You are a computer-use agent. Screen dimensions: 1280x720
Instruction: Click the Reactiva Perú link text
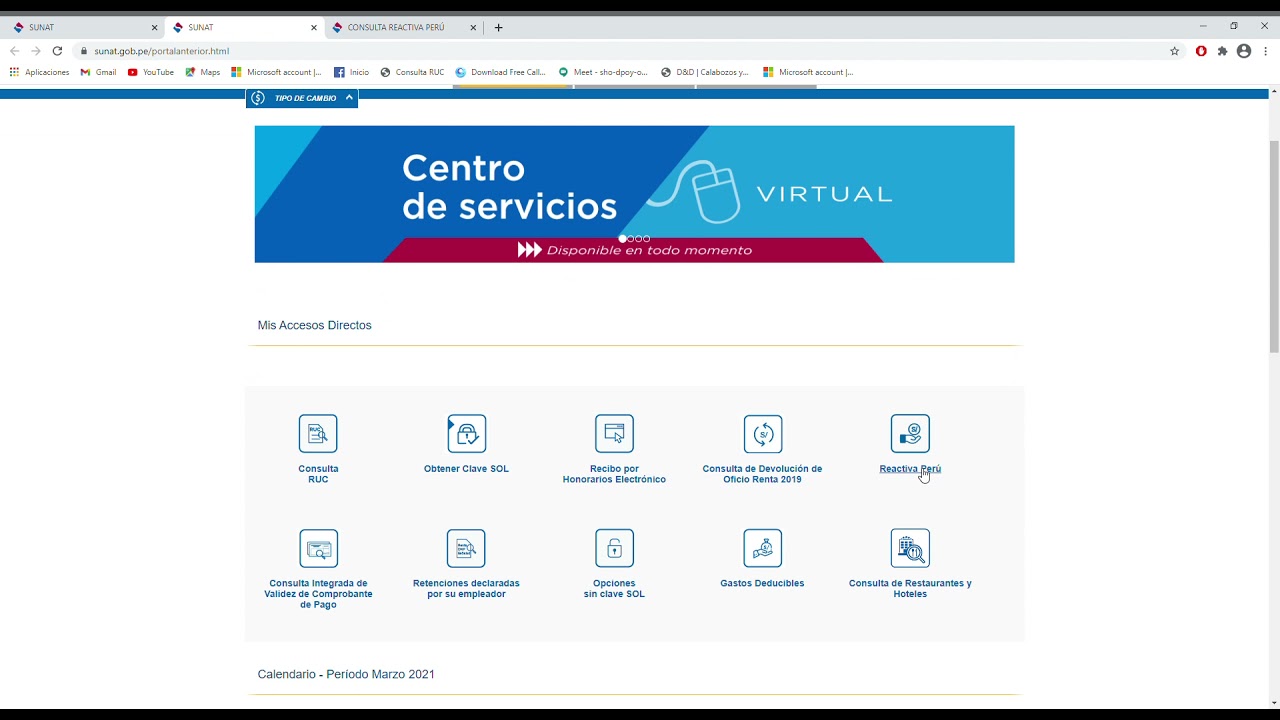pos(910,469)
